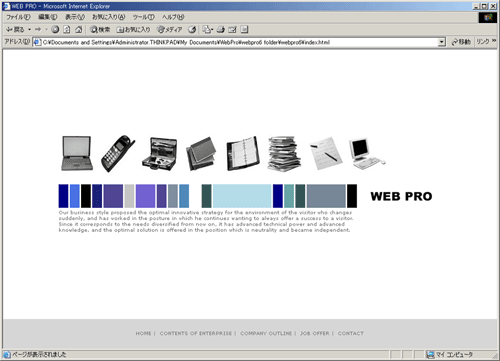Click the Edit page toolbar icon
Image resolution: width=500 pixels, height=361 pixels.
point(232,30)
